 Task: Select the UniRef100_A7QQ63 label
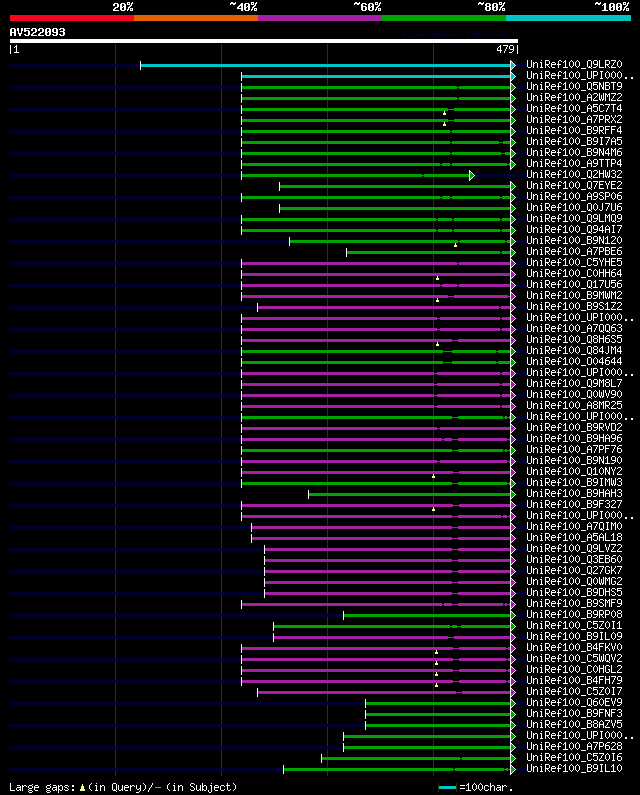[574, 328]
